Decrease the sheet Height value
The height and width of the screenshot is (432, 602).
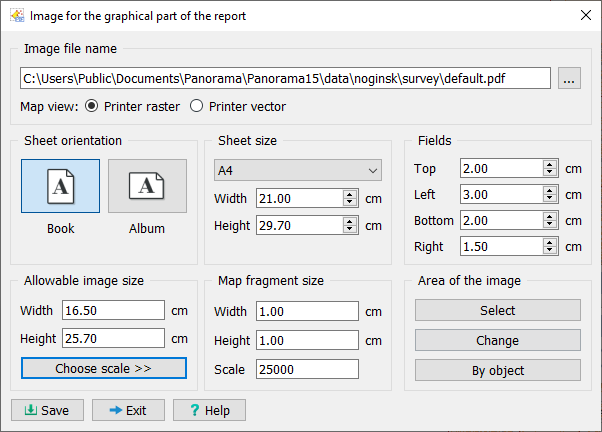pyautogui.click(x=349, y=230)
